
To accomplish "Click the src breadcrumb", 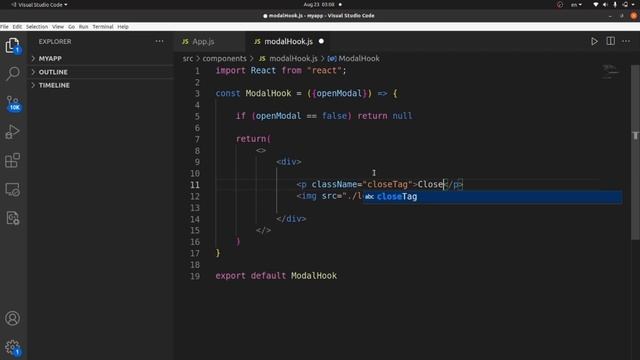I will (188, 58).
